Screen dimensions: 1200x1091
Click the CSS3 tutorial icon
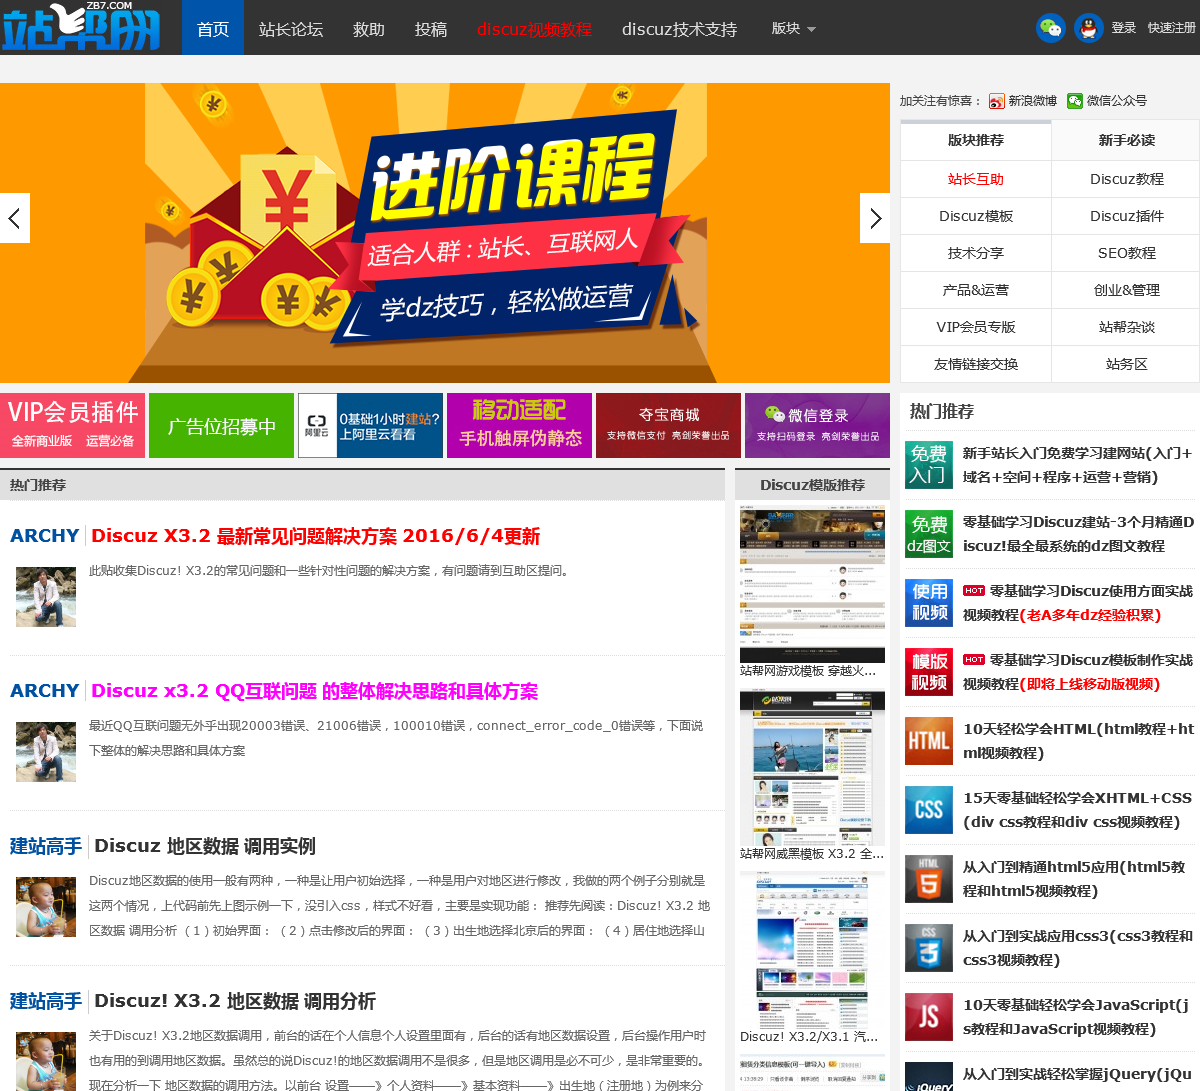(x=928, y=948)
